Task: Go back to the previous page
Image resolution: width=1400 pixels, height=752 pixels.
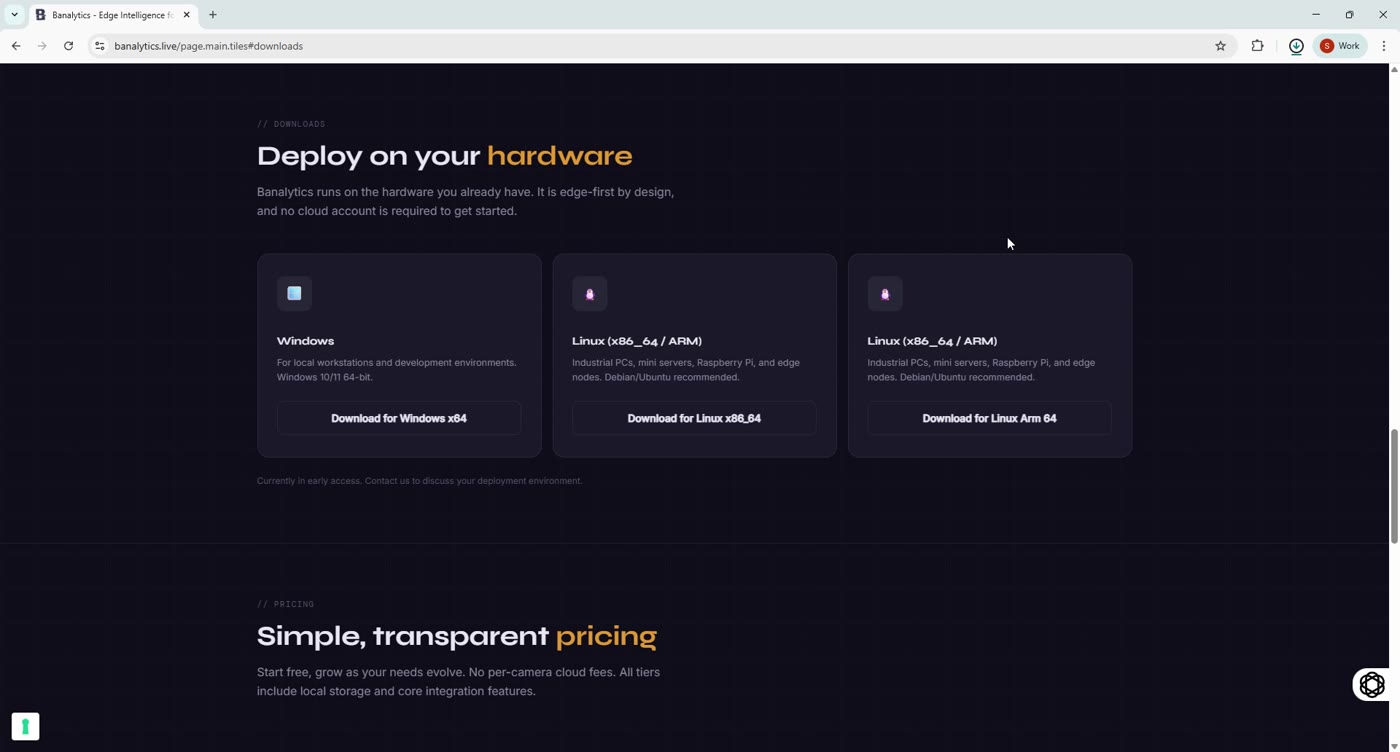Action: 16,46
